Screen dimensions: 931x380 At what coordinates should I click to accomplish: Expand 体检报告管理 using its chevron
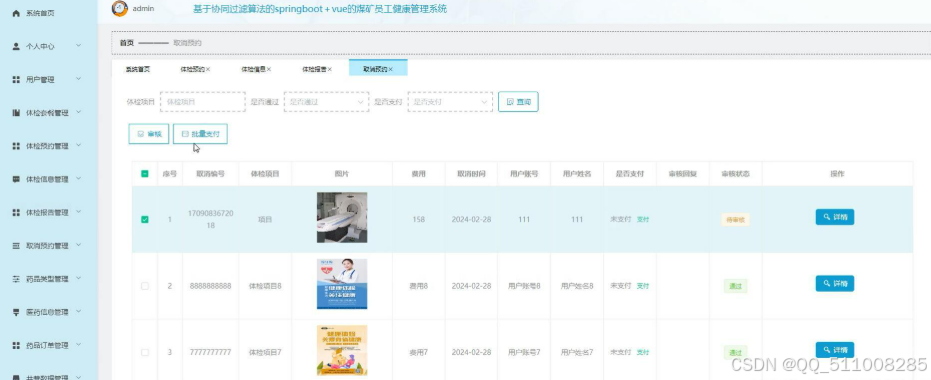click(78, 212)
